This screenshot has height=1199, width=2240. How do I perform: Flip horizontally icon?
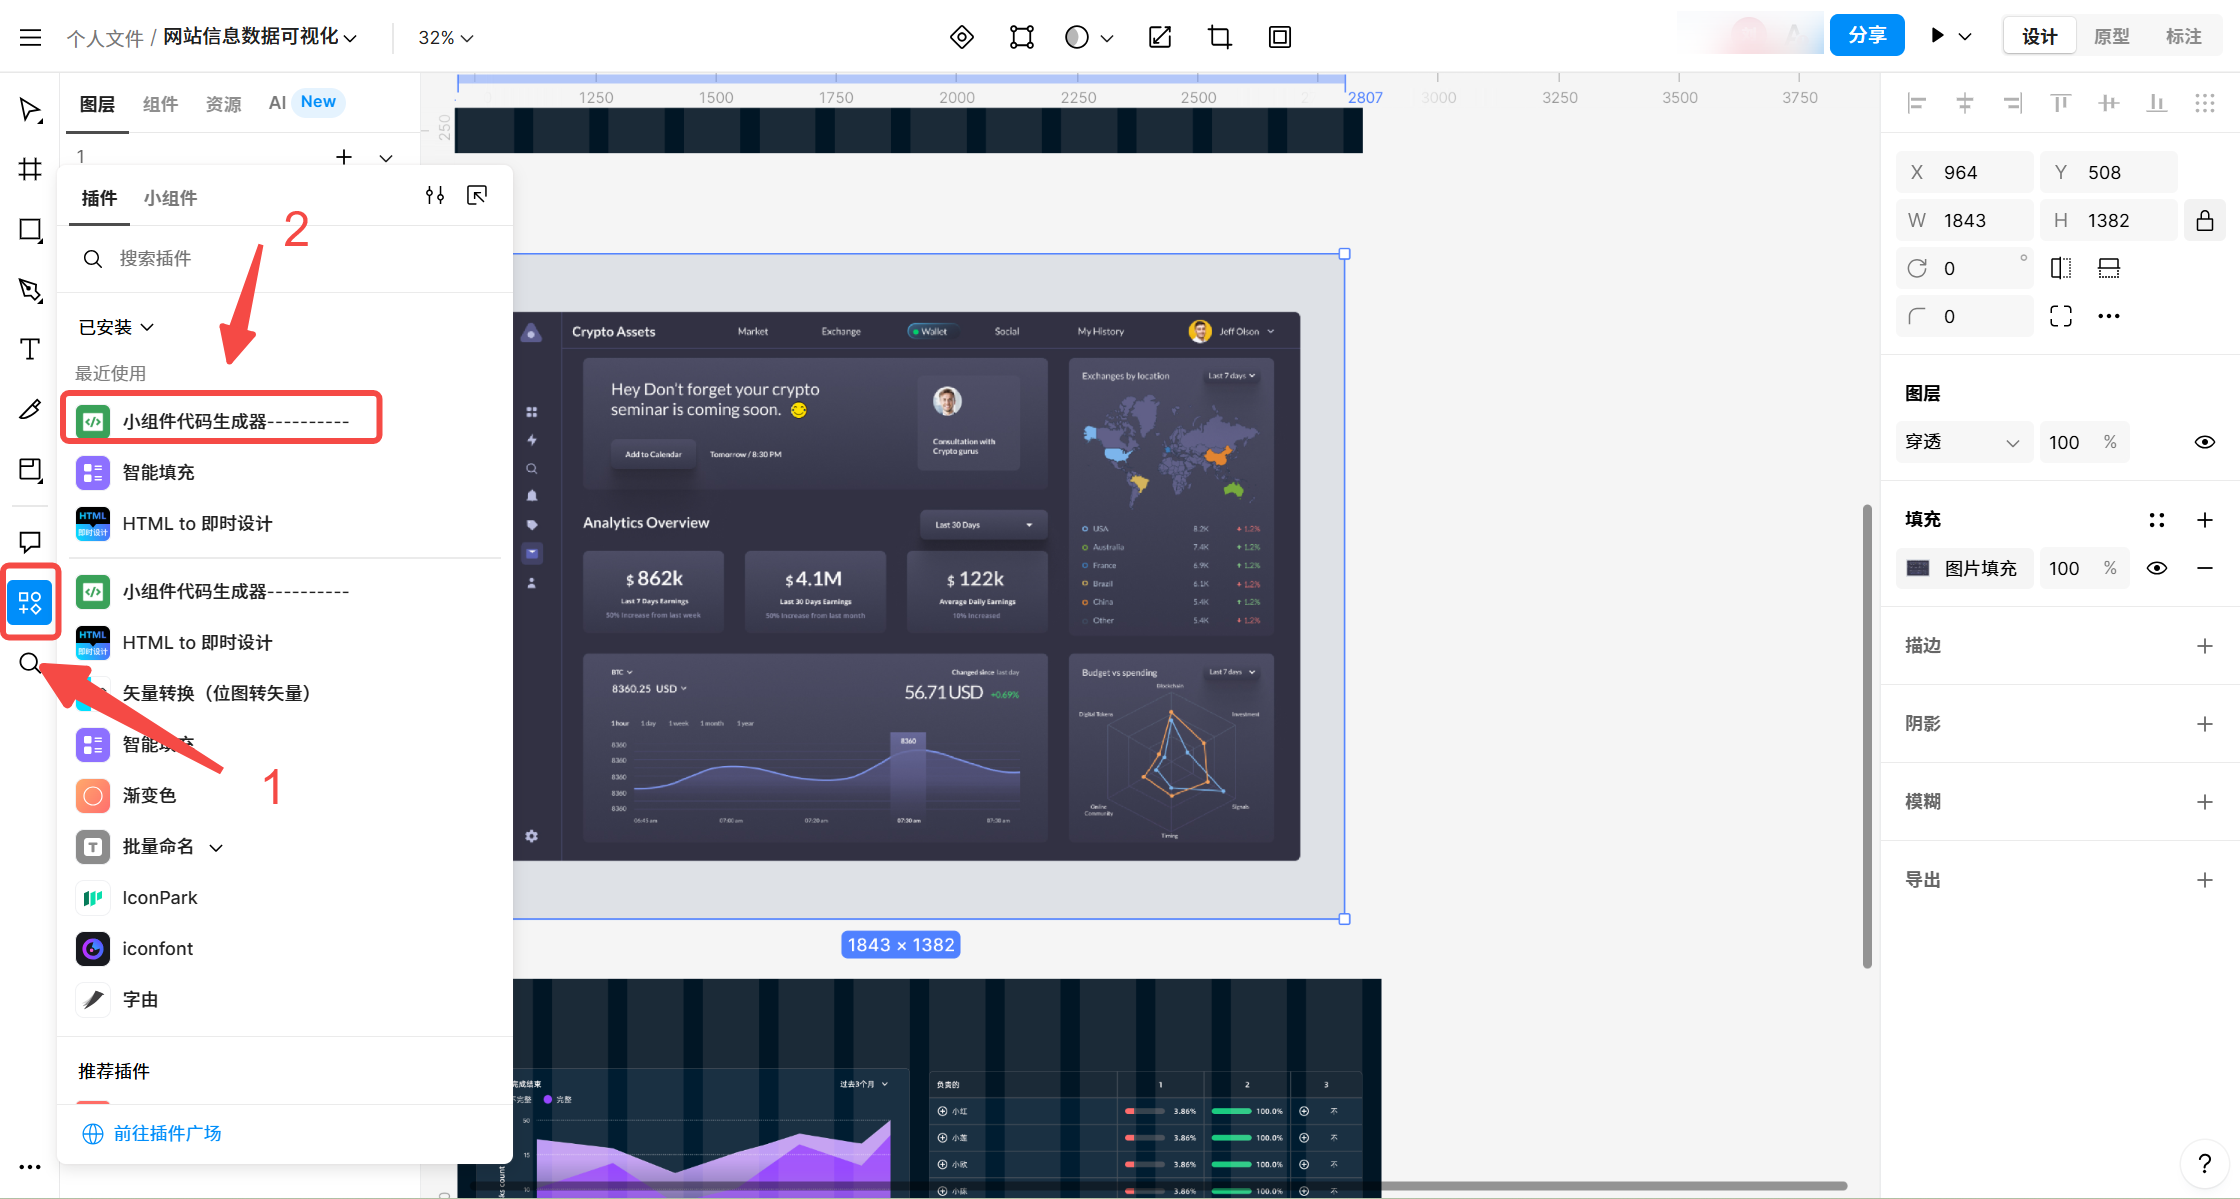tap(2061, 268)
